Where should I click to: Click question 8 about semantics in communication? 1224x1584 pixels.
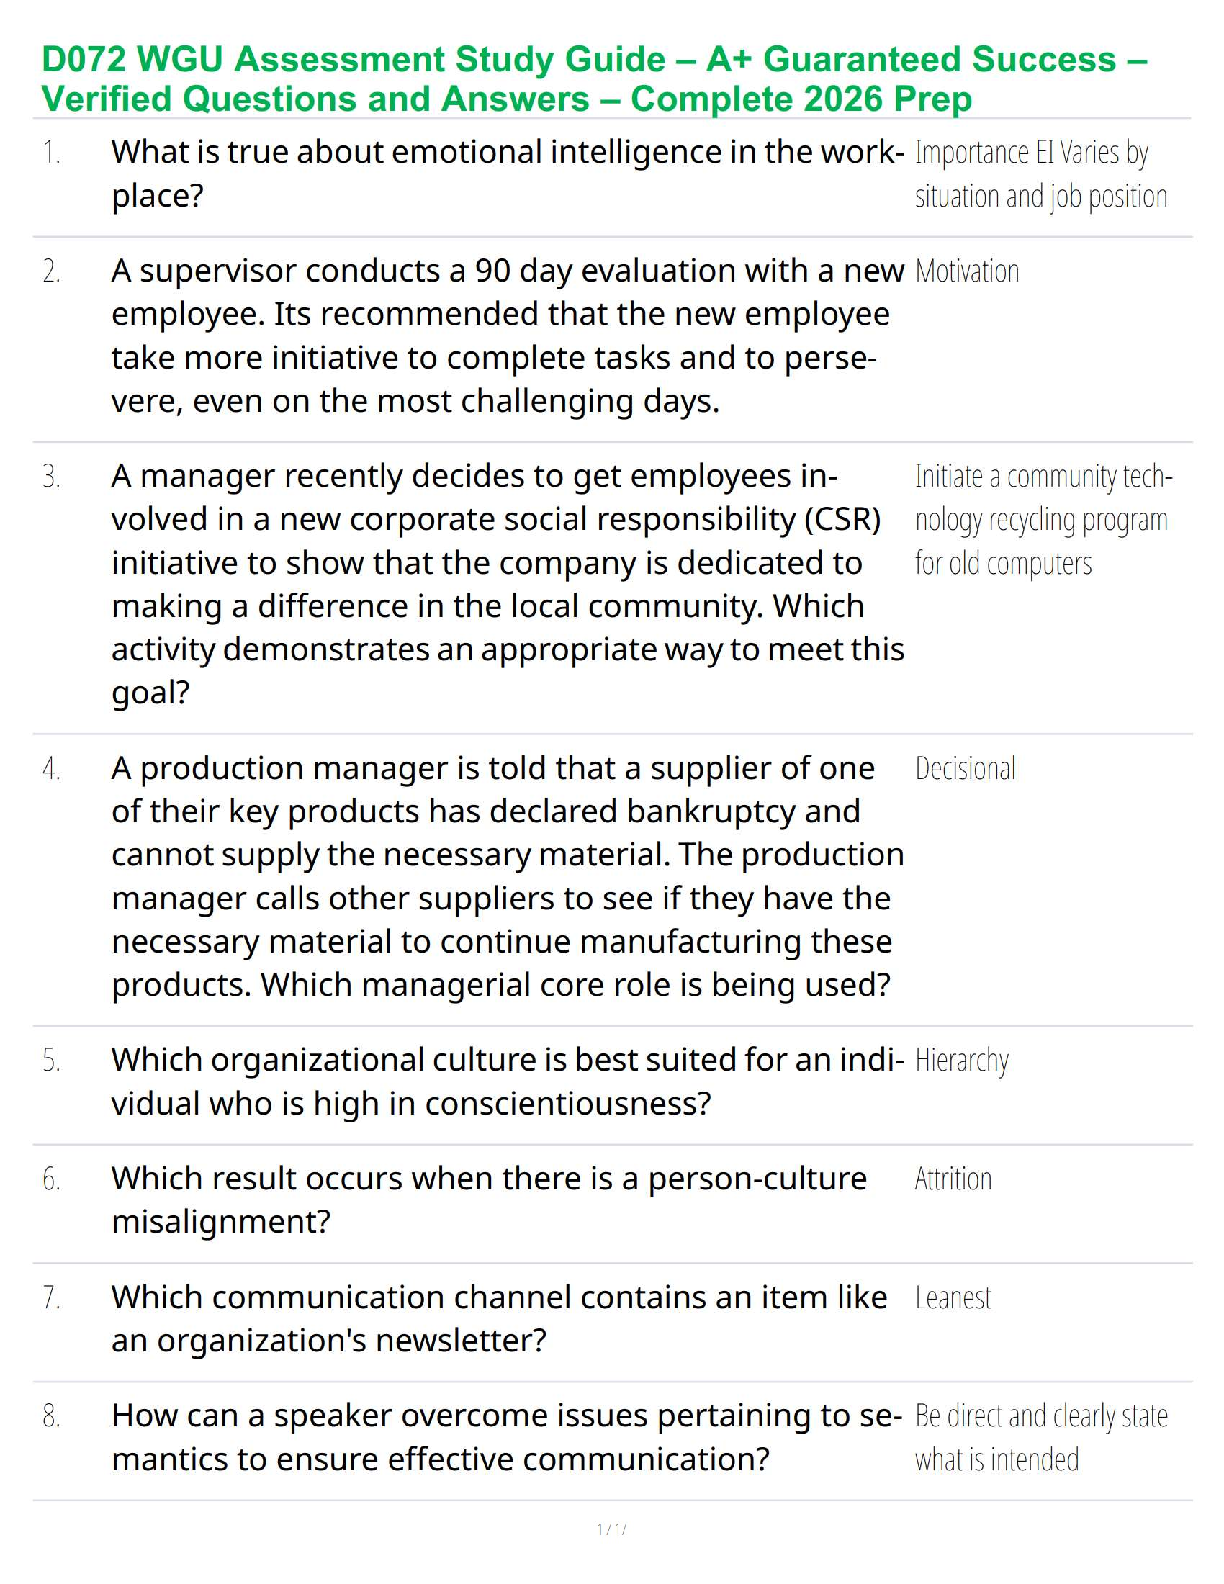(x=507, y=1437)
